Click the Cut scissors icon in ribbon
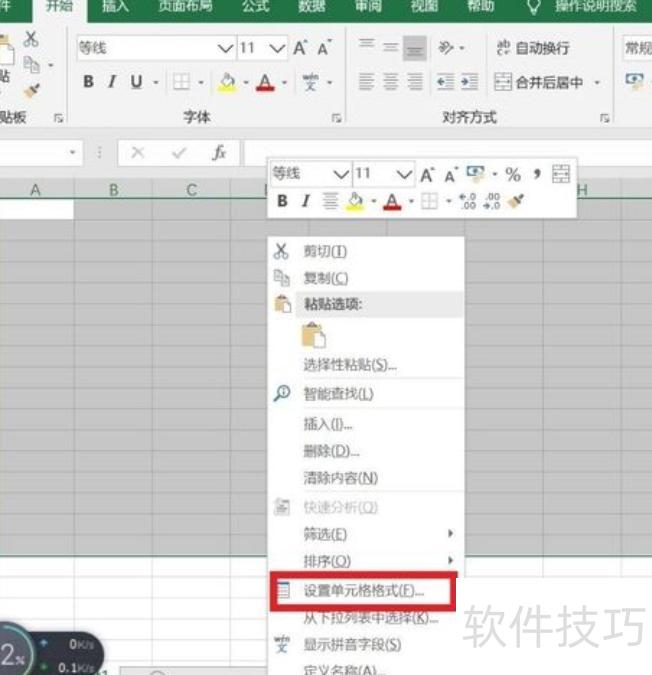 31,39
